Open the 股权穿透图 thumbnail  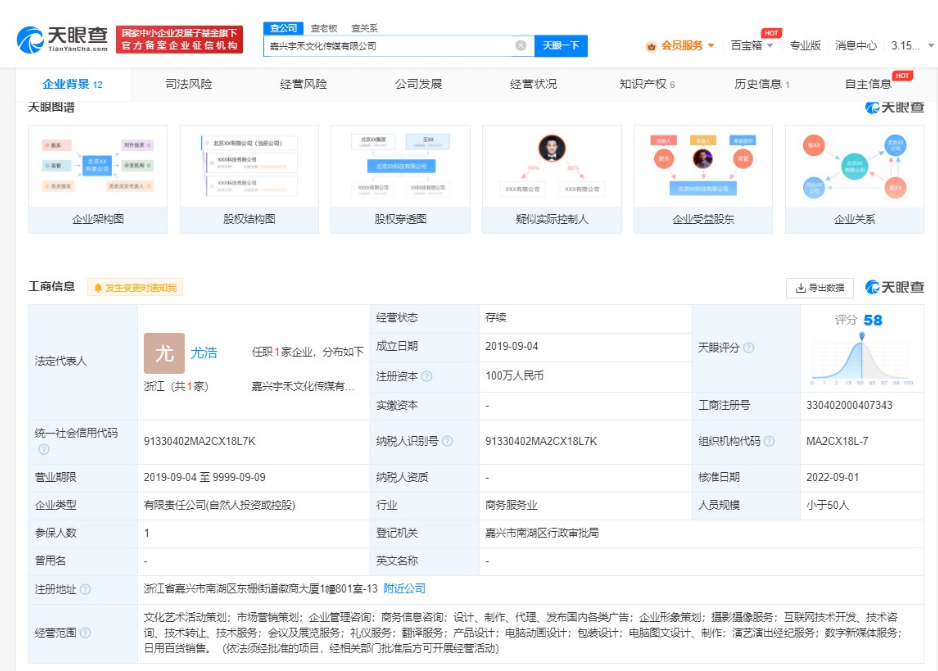[x=401, y=179]
